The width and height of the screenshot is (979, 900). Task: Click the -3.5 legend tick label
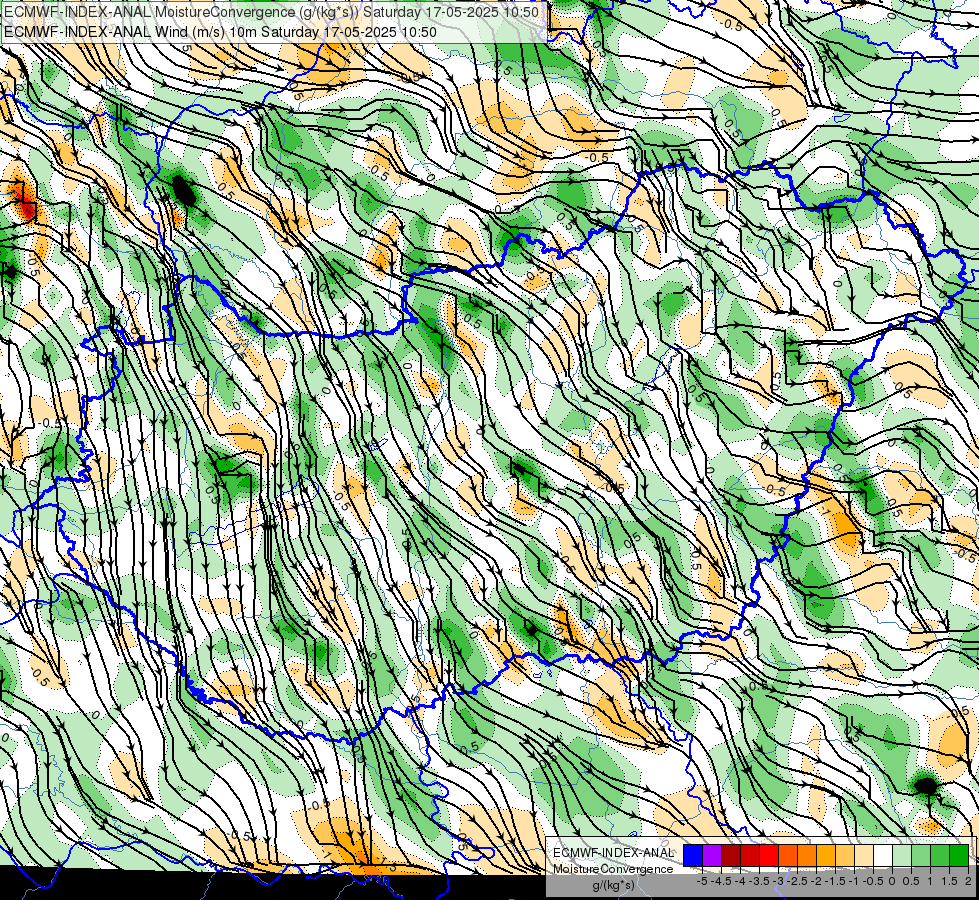coord(759,881)
